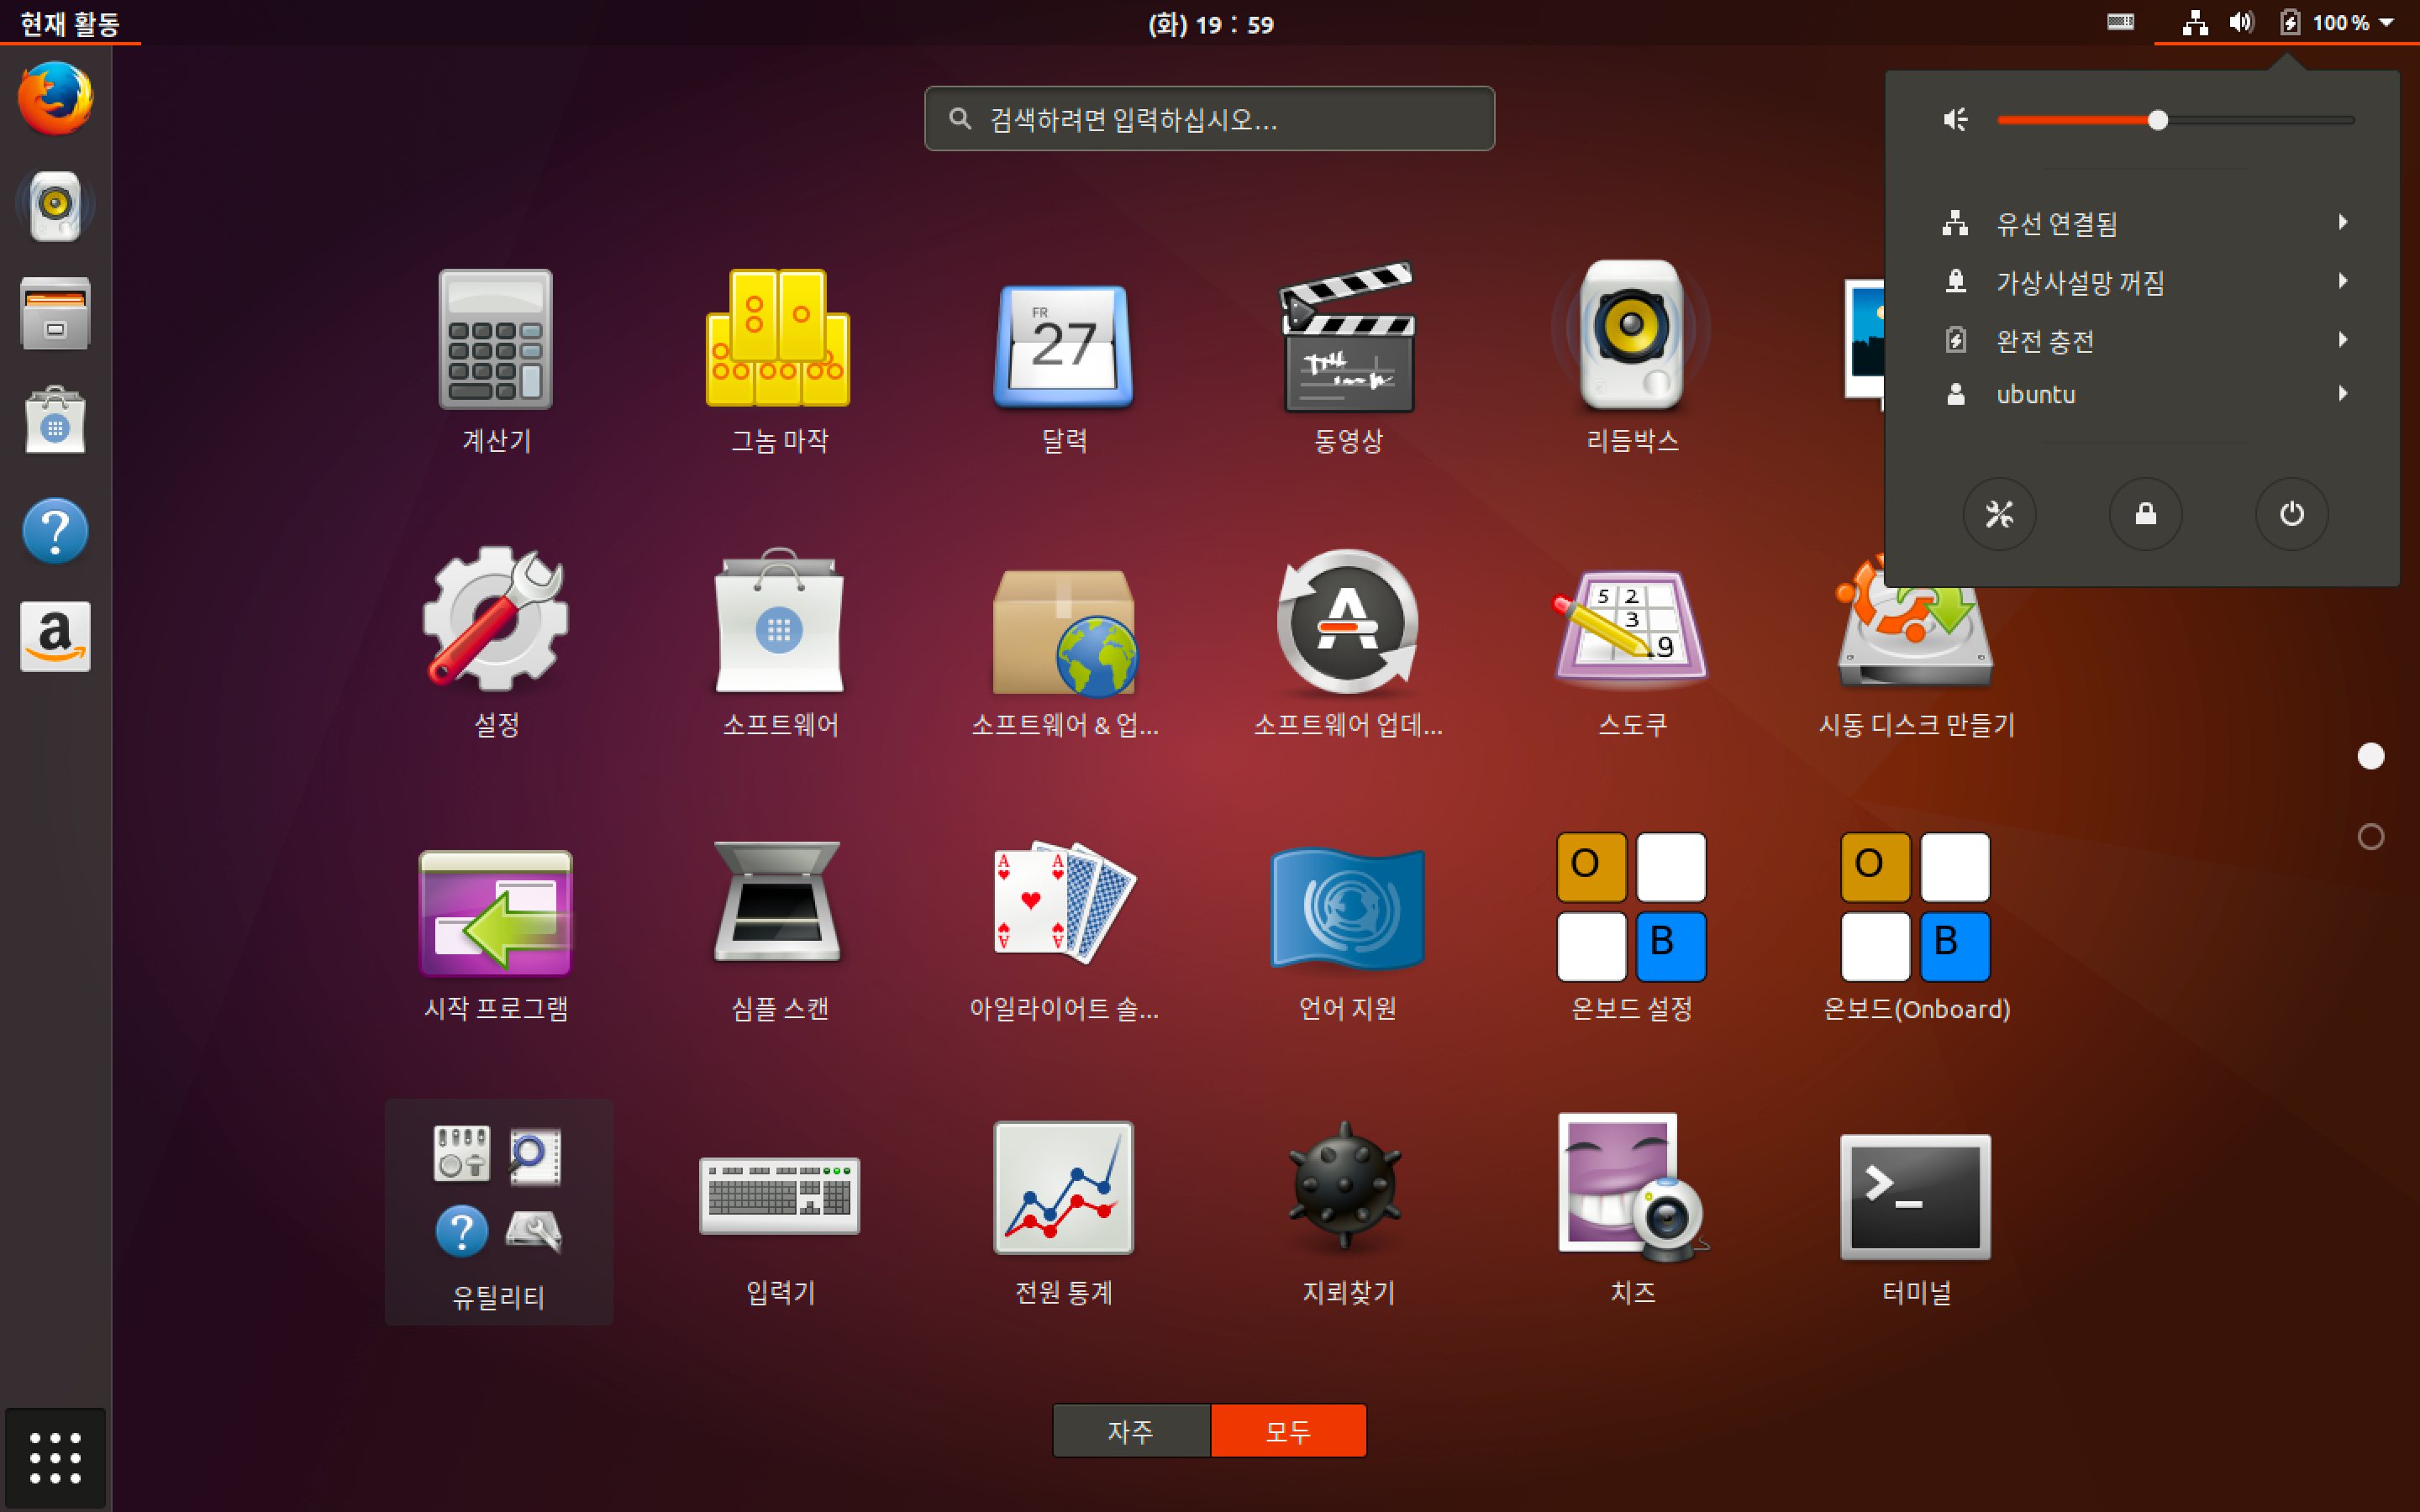Viewport: 2420px width, 1512px height.
Task: Open system settings from the menu
Action: click(1999, 514)
